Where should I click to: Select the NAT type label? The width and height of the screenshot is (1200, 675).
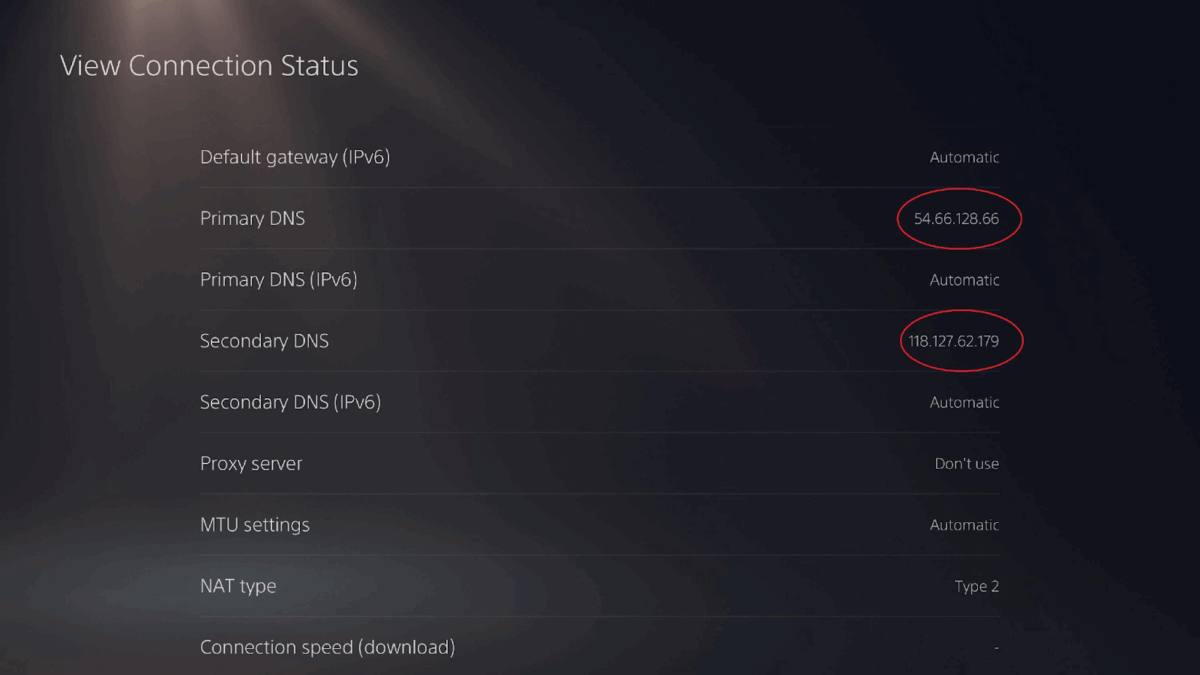click(238, 586)
